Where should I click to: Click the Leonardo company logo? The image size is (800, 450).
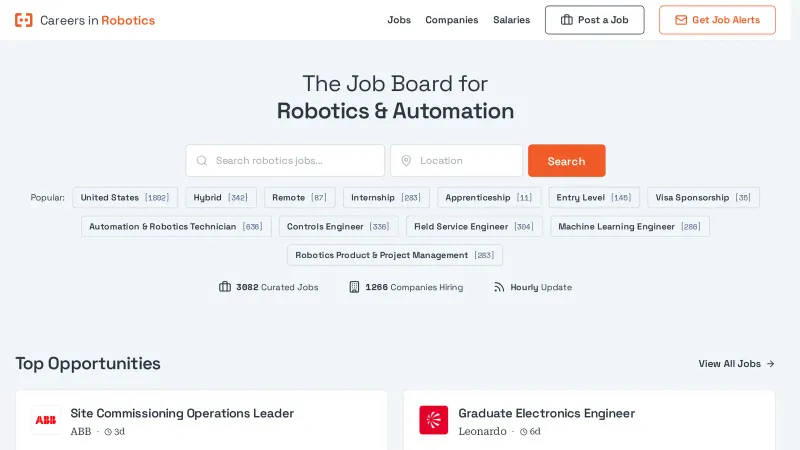pyautogui.click(x=433, y=420)
